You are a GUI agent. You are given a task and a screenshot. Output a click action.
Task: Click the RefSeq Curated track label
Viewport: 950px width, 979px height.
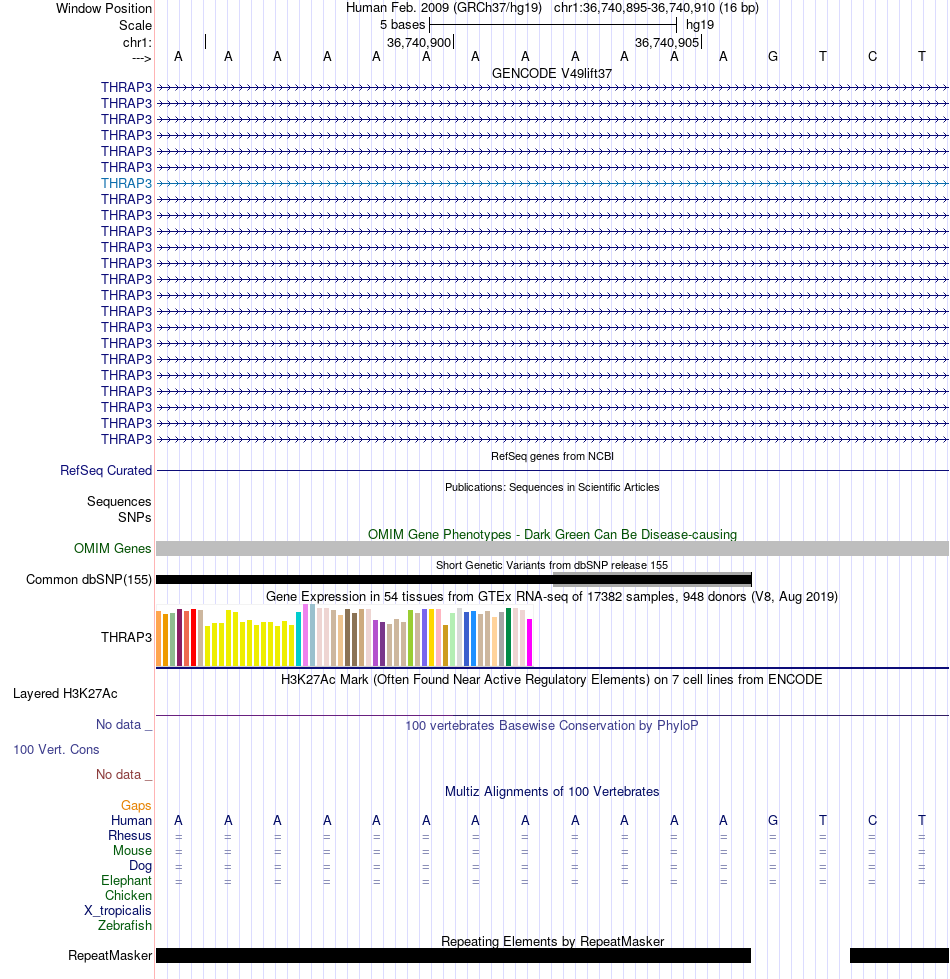click(106, 470)
